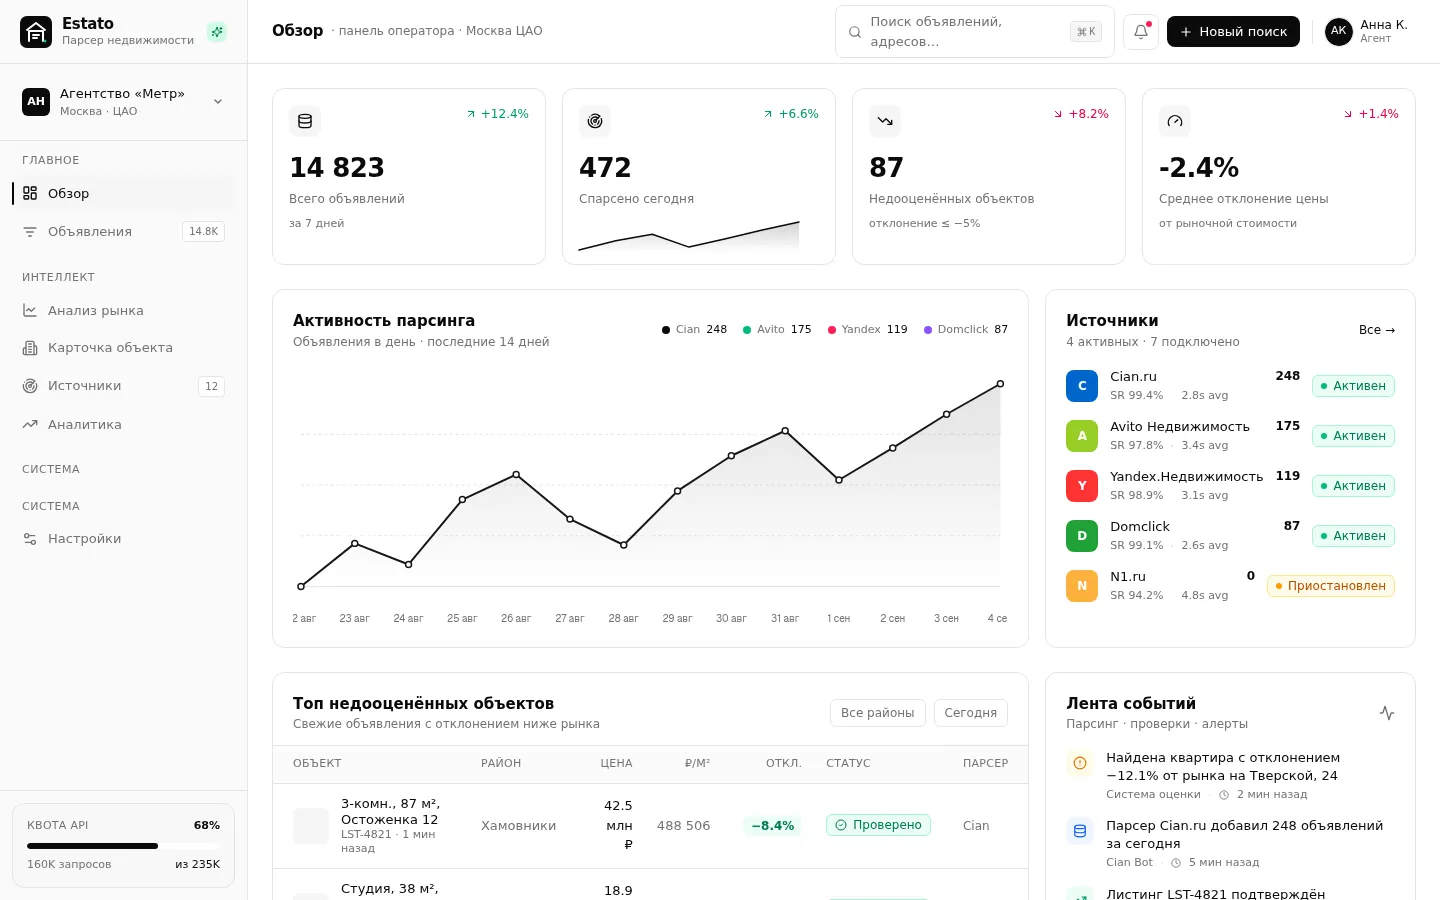Click the last data point on parsing chart
1440x900 pixels.
[x=1000, y=384]
